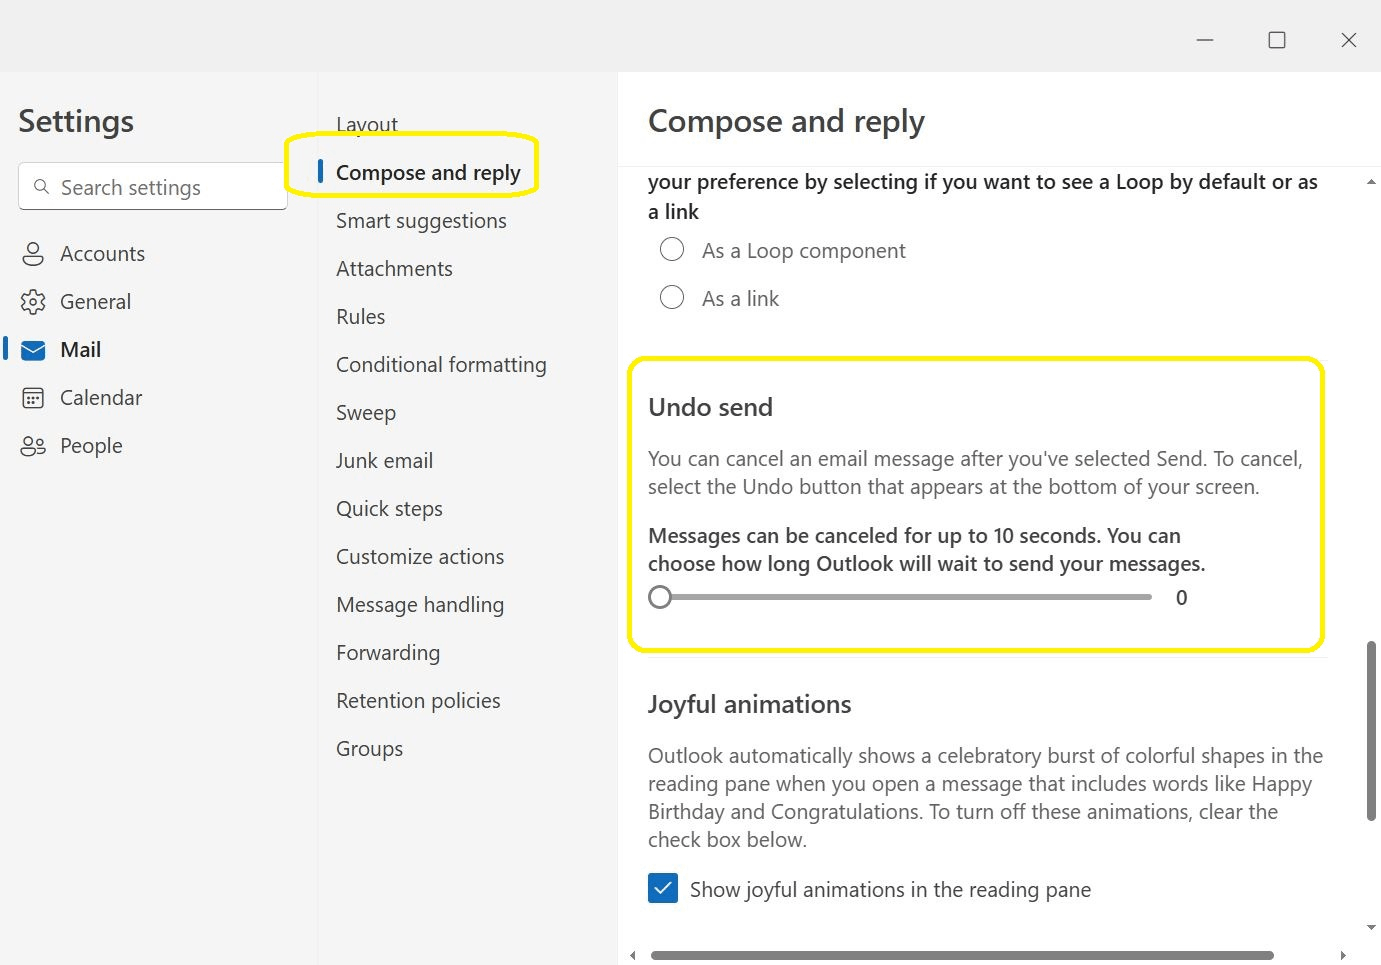This screenshot has height=965, width=1381.
Task: Click the horizontal scrollbar right arrow
Action: (1343, 955)
